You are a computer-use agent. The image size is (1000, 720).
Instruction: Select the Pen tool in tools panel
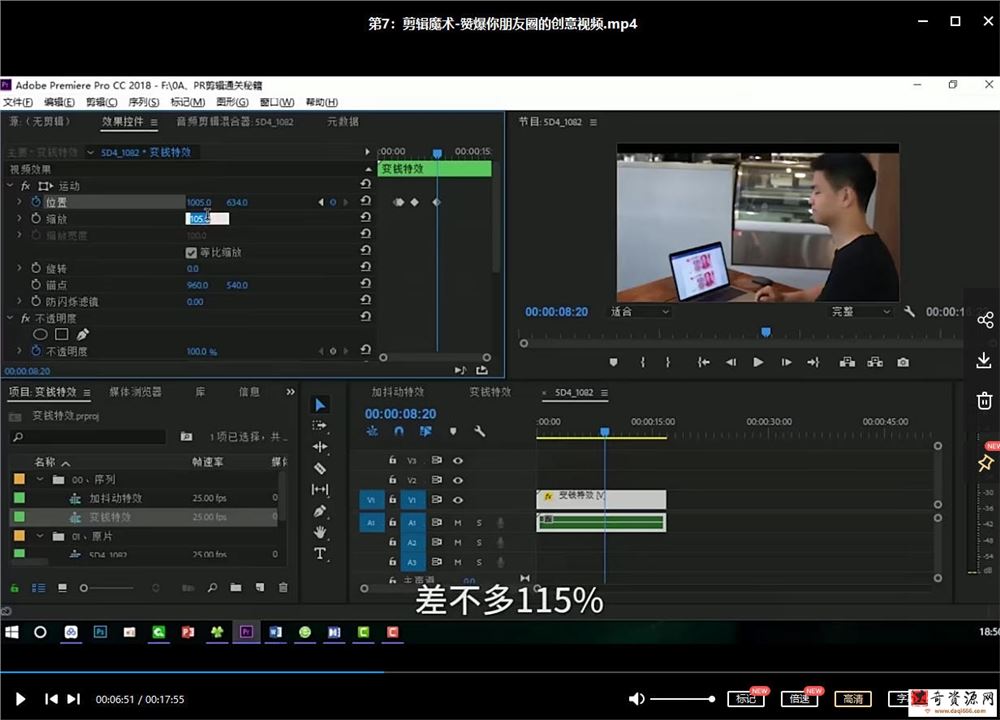click(320, 511)
